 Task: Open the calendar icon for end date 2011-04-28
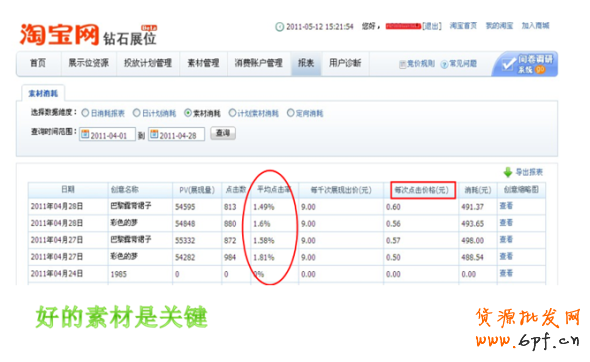[x=154, y=134]
